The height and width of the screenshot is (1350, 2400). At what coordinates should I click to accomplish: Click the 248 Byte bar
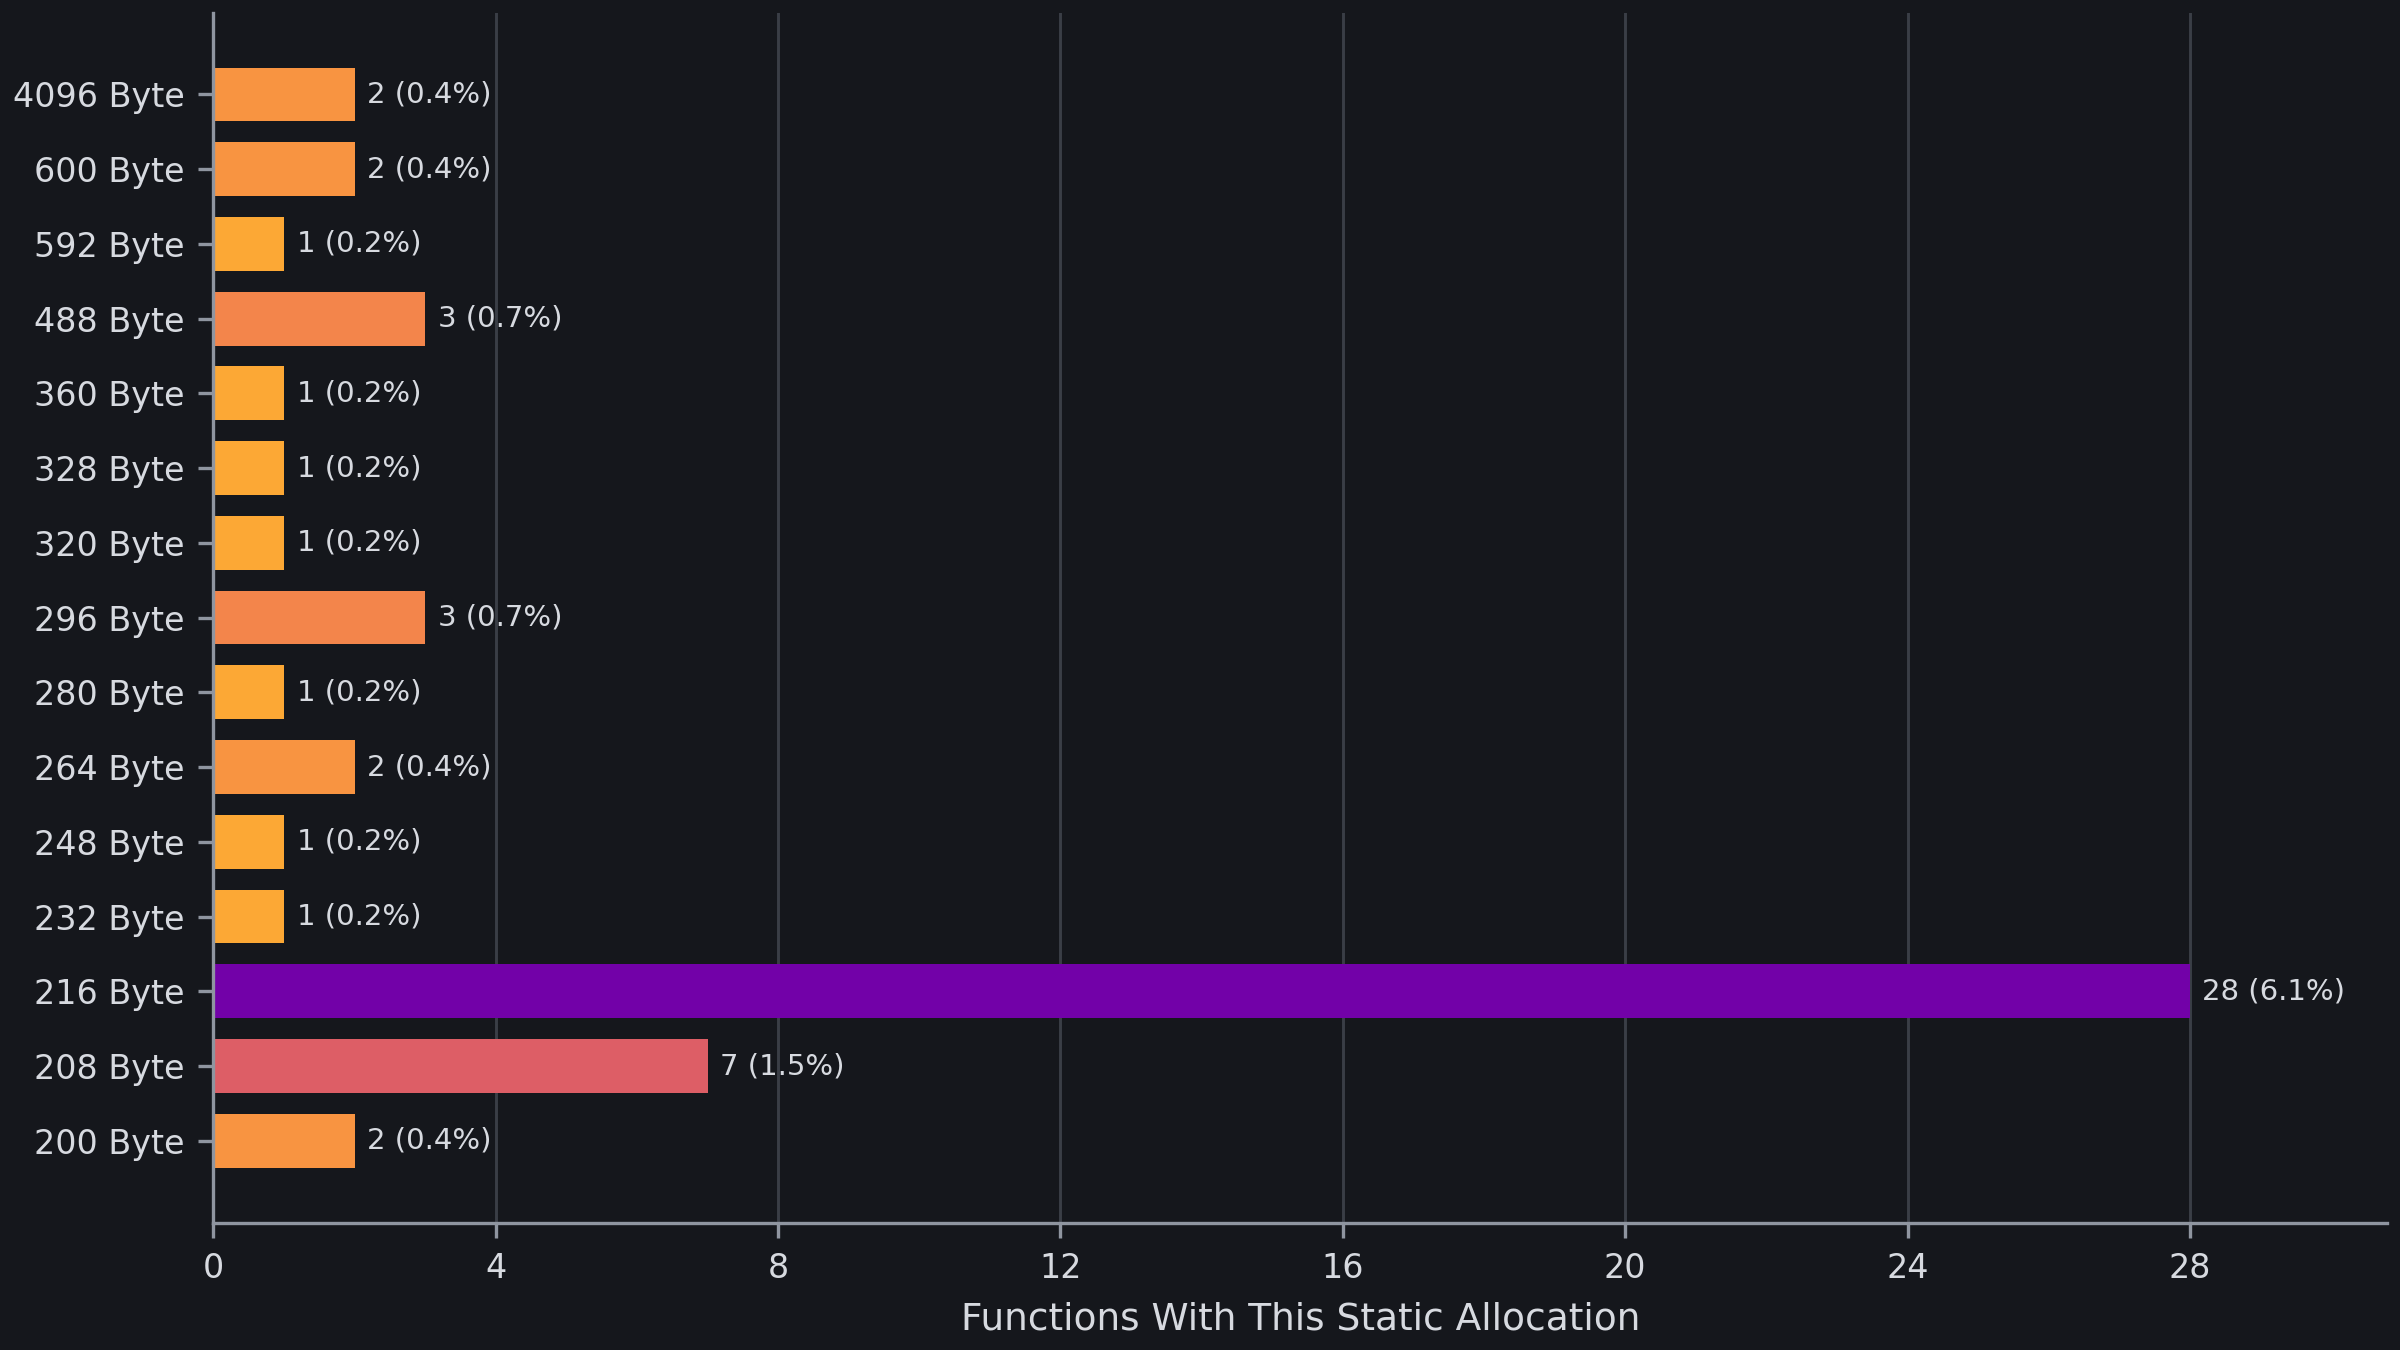pyautogui.click(x=249, y=842)
